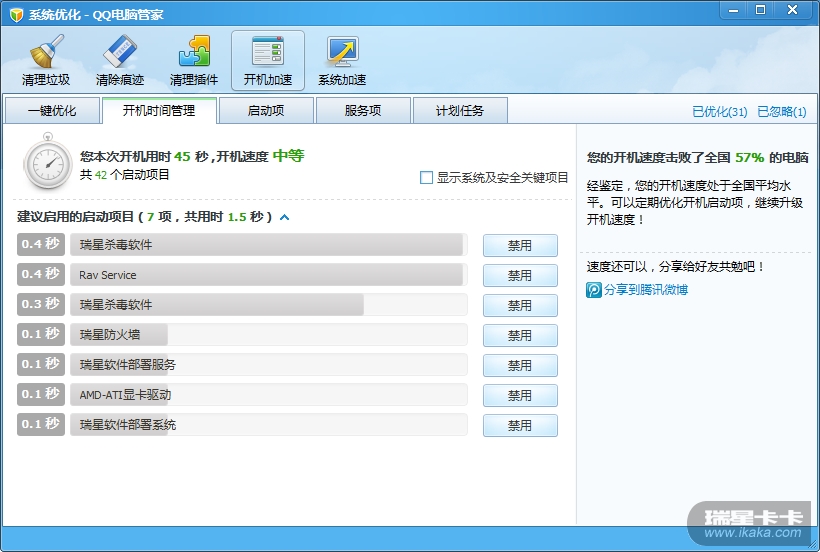Open the 服务项 tab
The width and height of the screenshot is (820, 552).
point(363,110)
